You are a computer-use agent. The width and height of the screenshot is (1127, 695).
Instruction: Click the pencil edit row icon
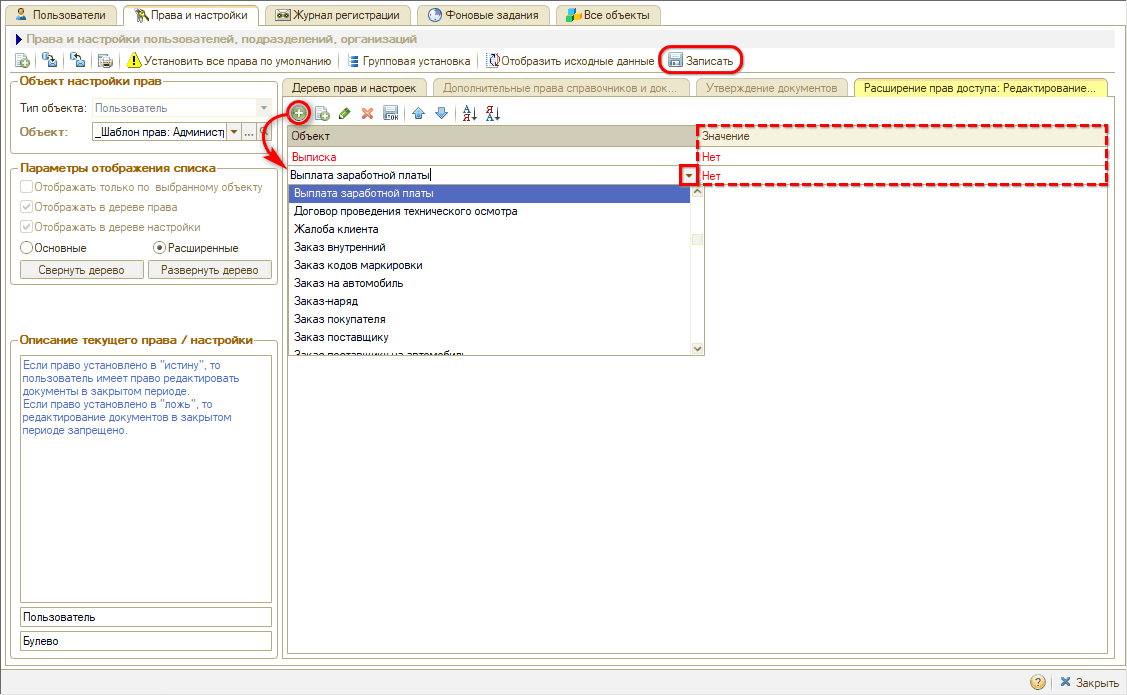pyautogui.click(x=345, y=114)
